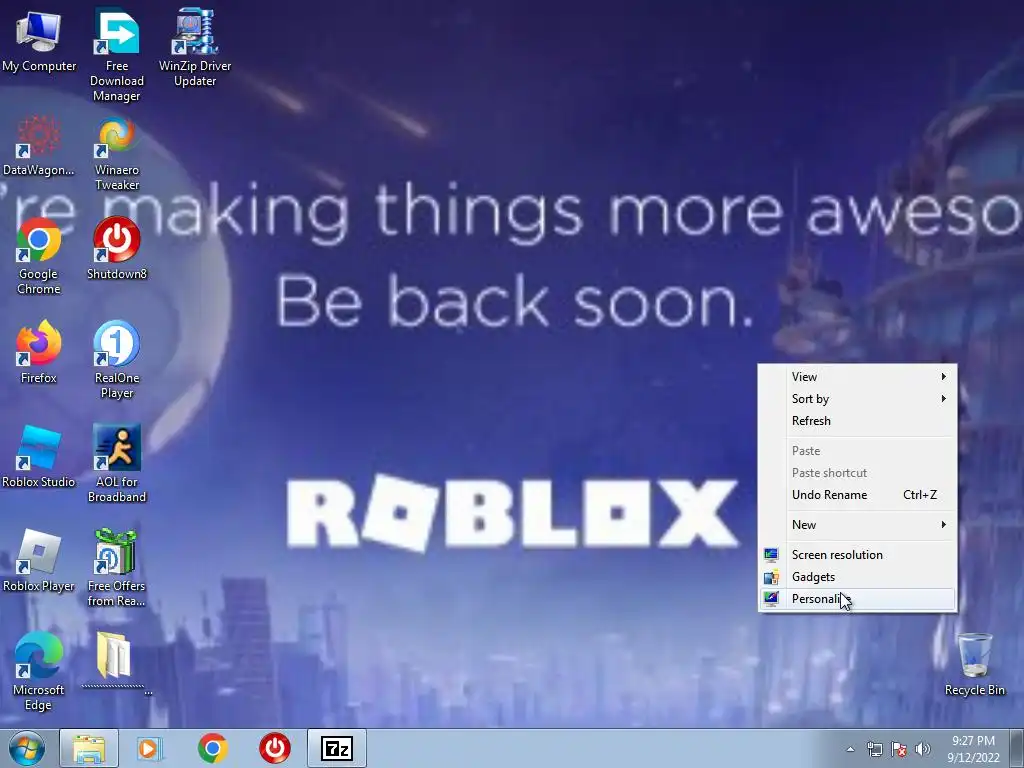Launch Windows Media Player from taskbar
1024x768 pixels.
click(150, 748)
